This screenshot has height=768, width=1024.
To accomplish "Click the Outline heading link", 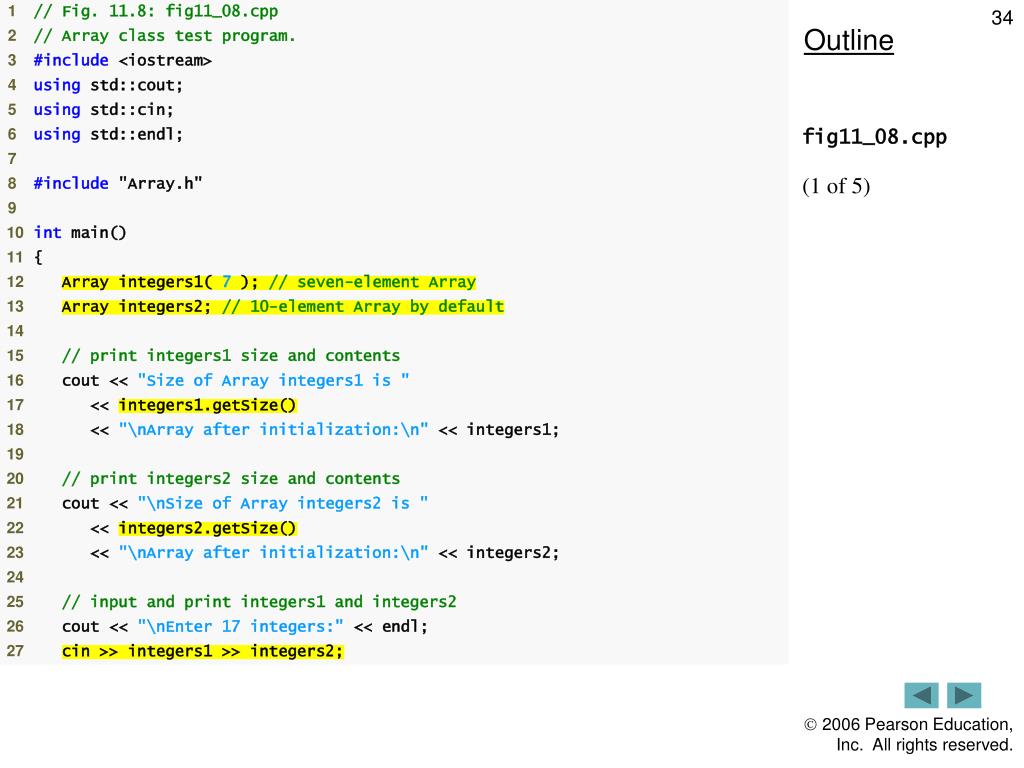I will [x=848, y=40].
